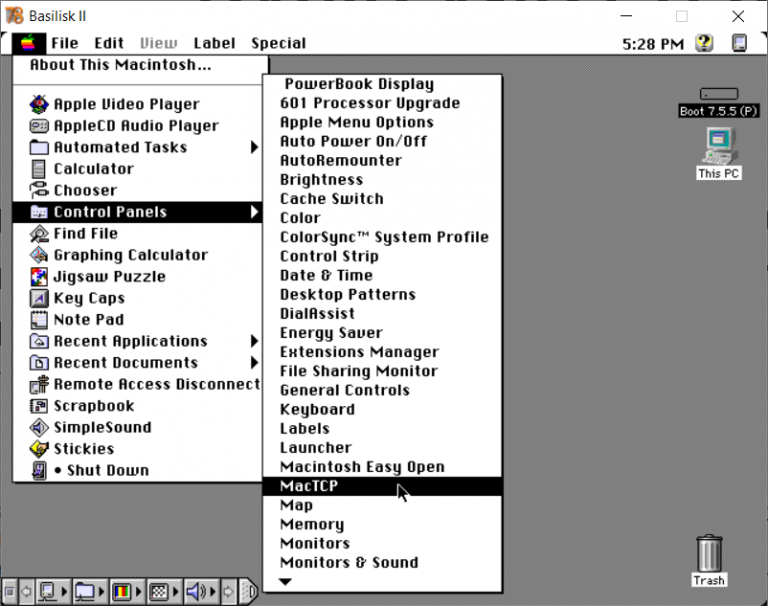Open Launcher control panel
Image resolution: width=768 pixels, height=606 pixels.
[382, 448]
